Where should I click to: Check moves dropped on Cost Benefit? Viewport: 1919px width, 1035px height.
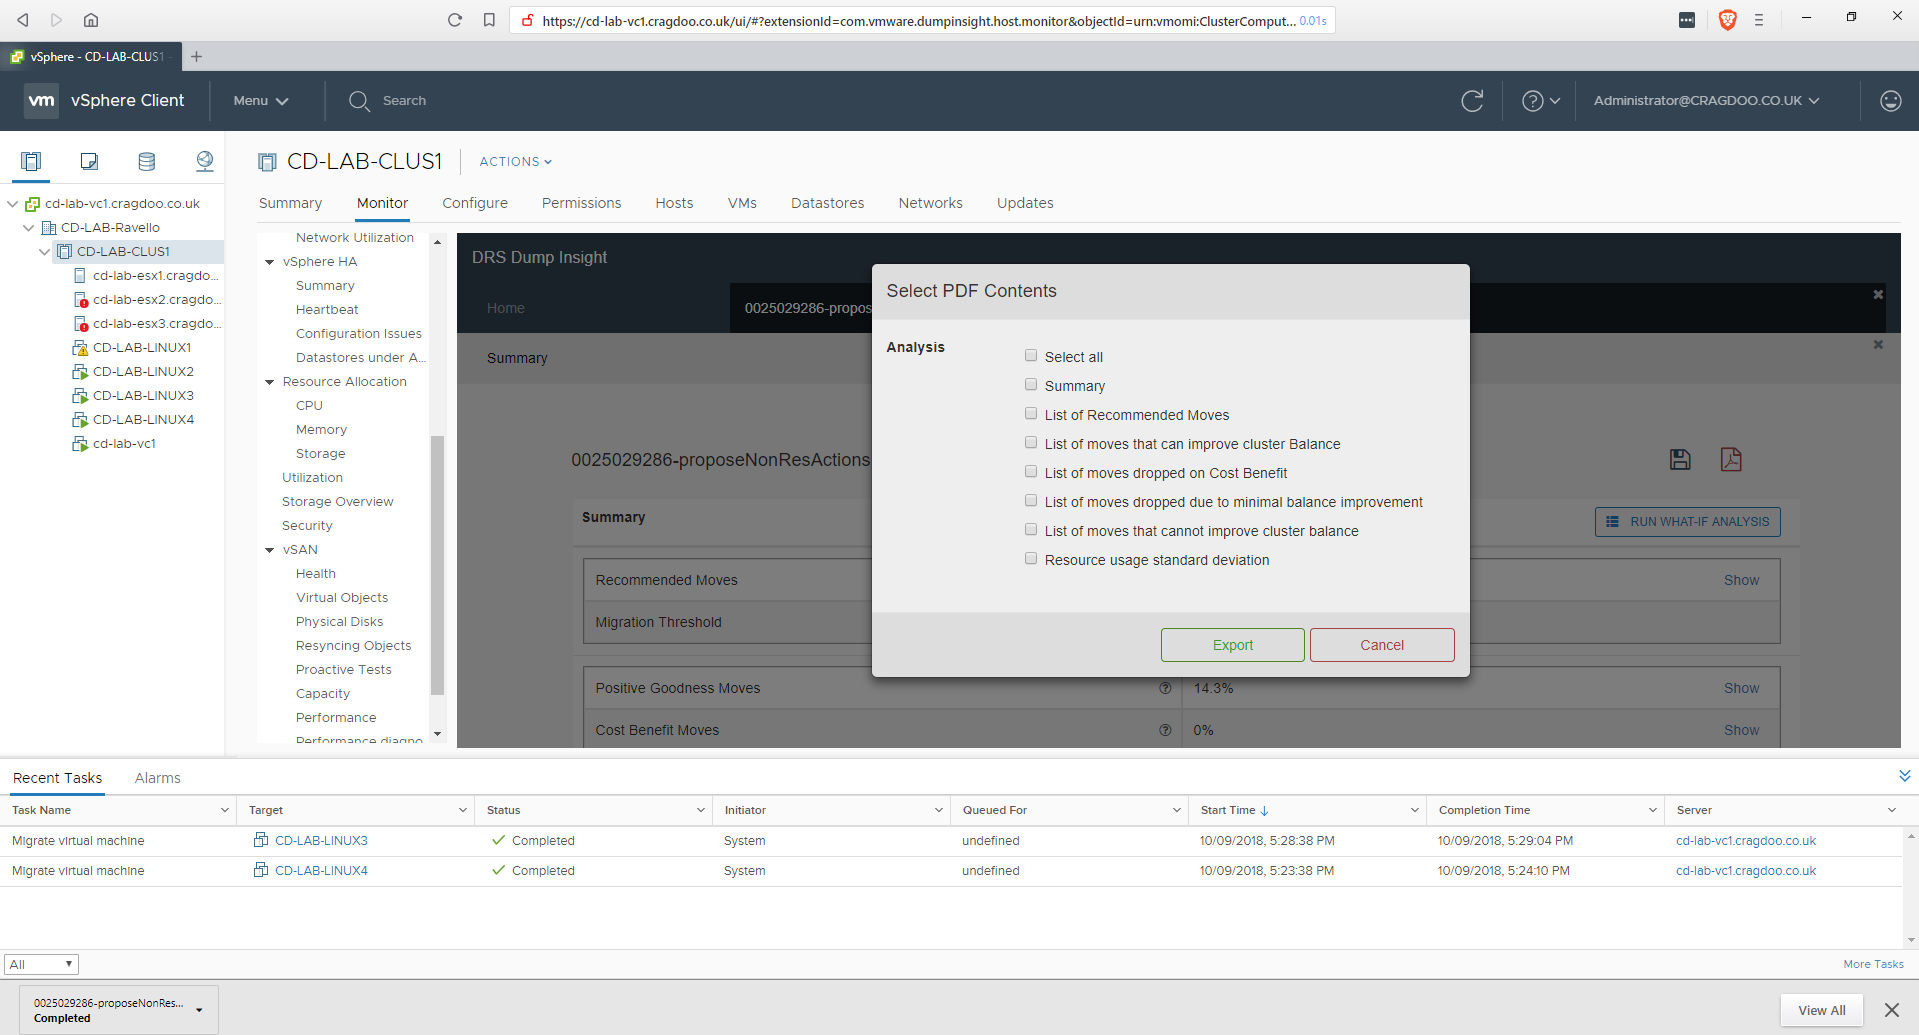[x=1031, y=471]
